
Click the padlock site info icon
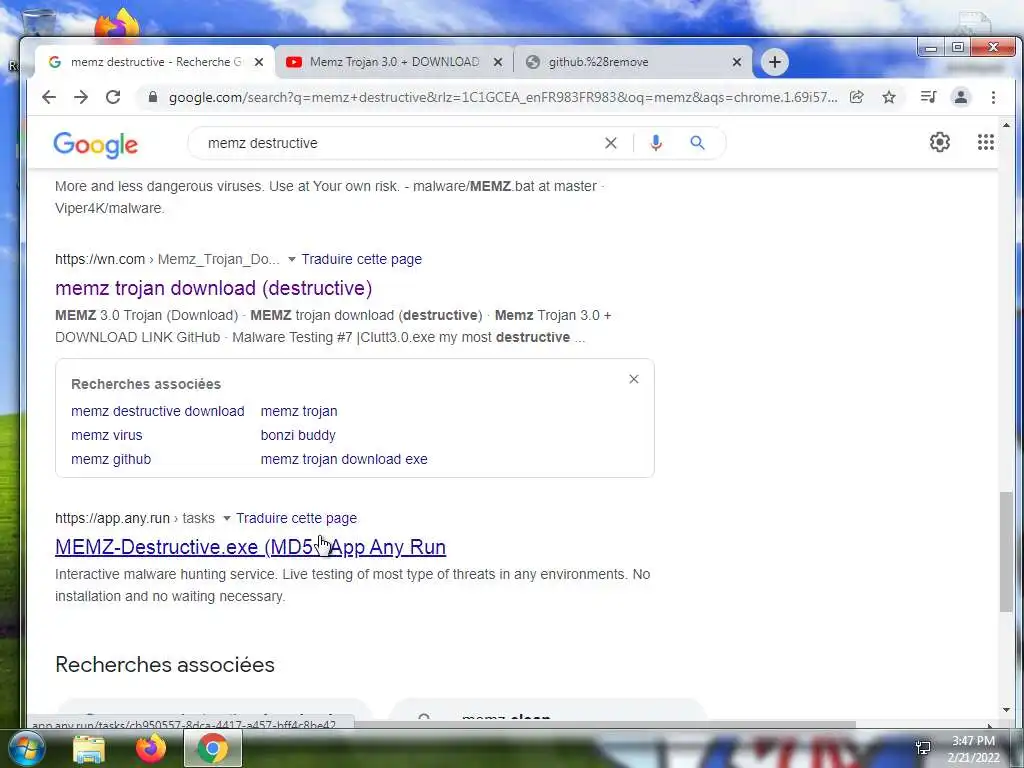(x=153, y=97)
